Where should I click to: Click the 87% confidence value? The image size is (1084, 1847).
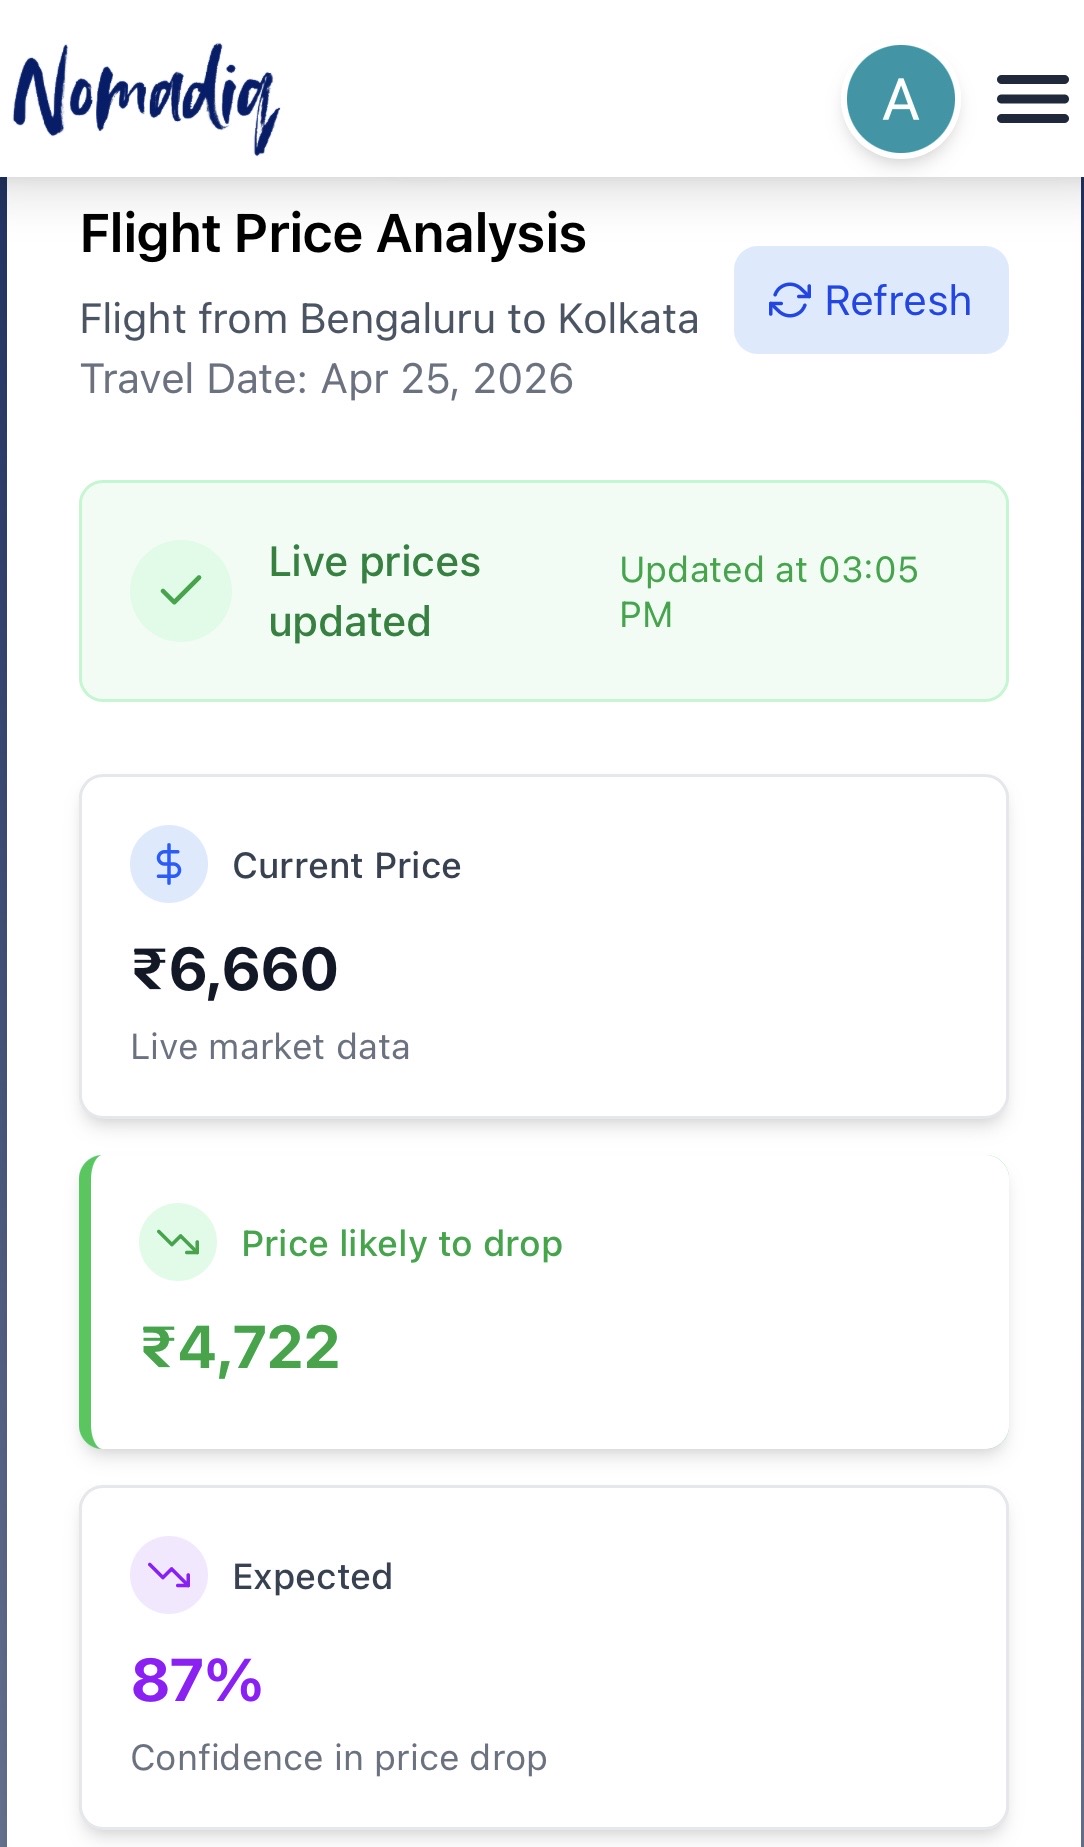pos(197,1680)
